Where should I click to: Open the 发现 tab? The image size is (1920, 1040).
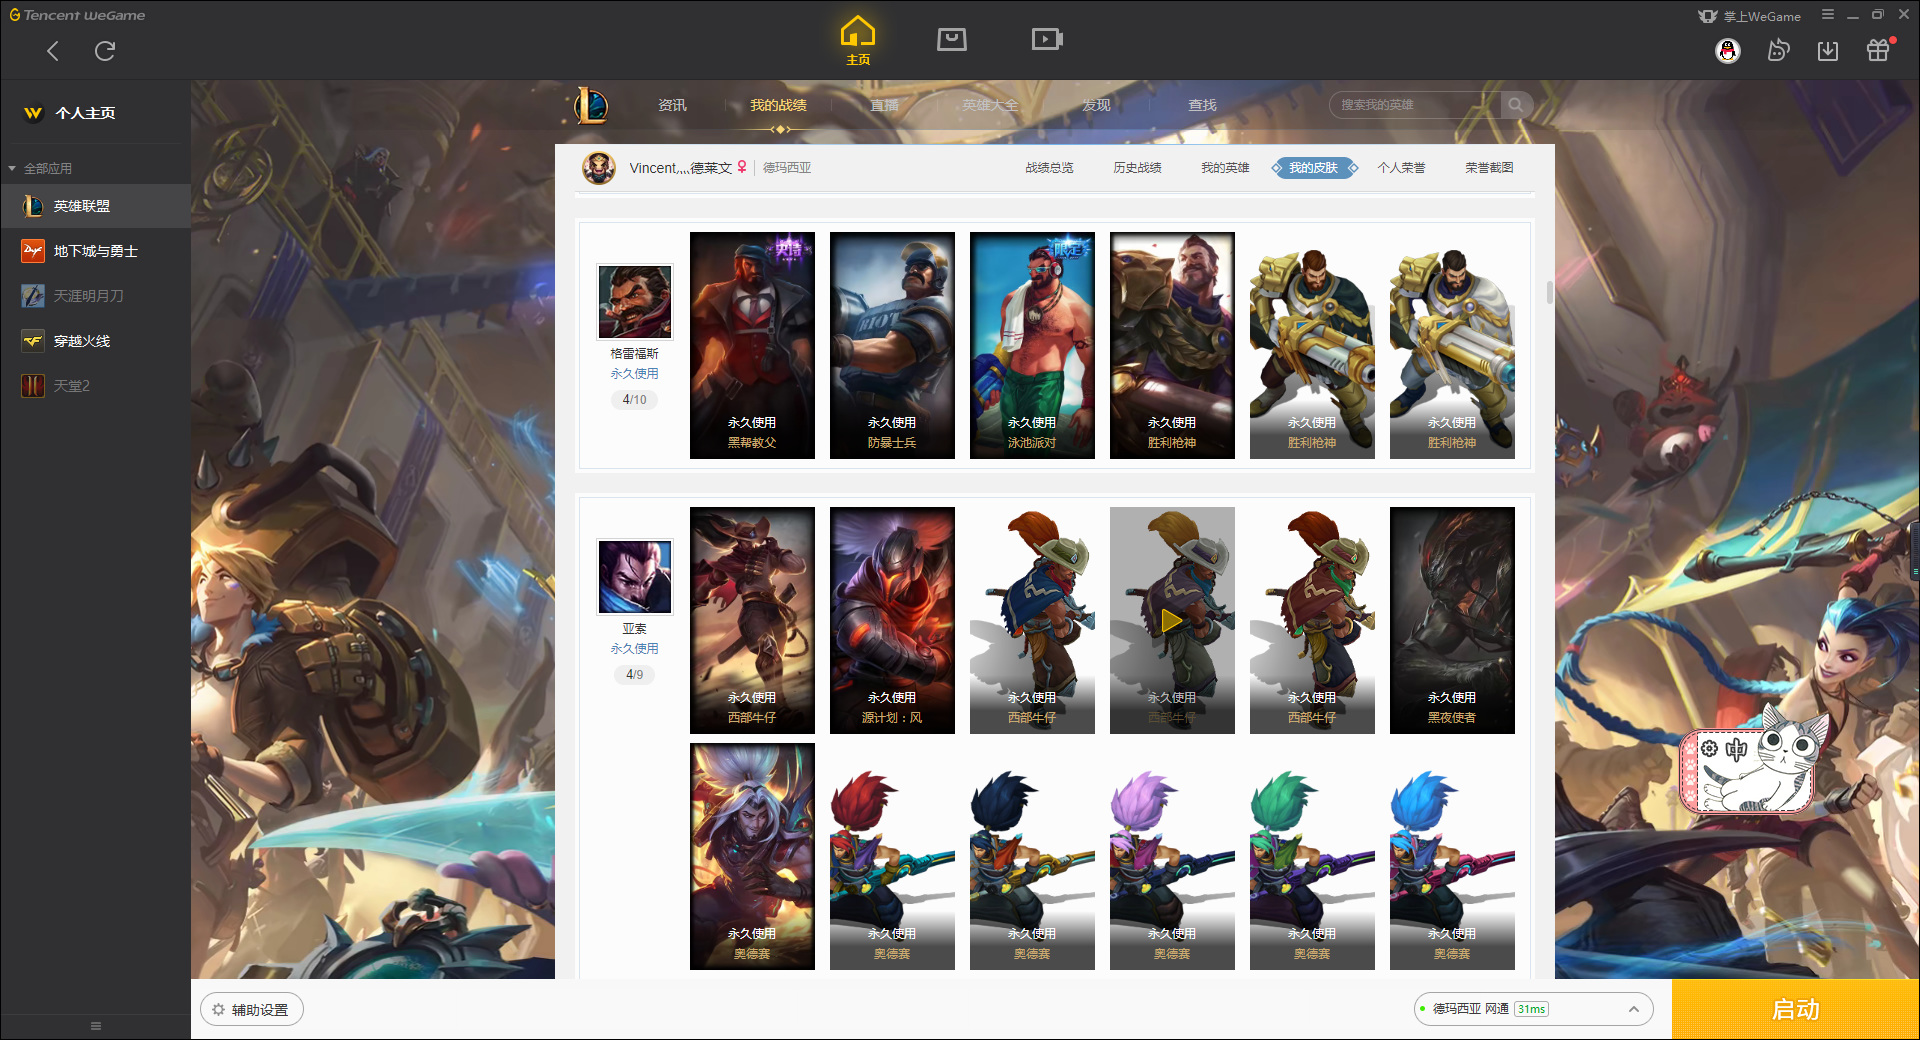(1096, 105)
